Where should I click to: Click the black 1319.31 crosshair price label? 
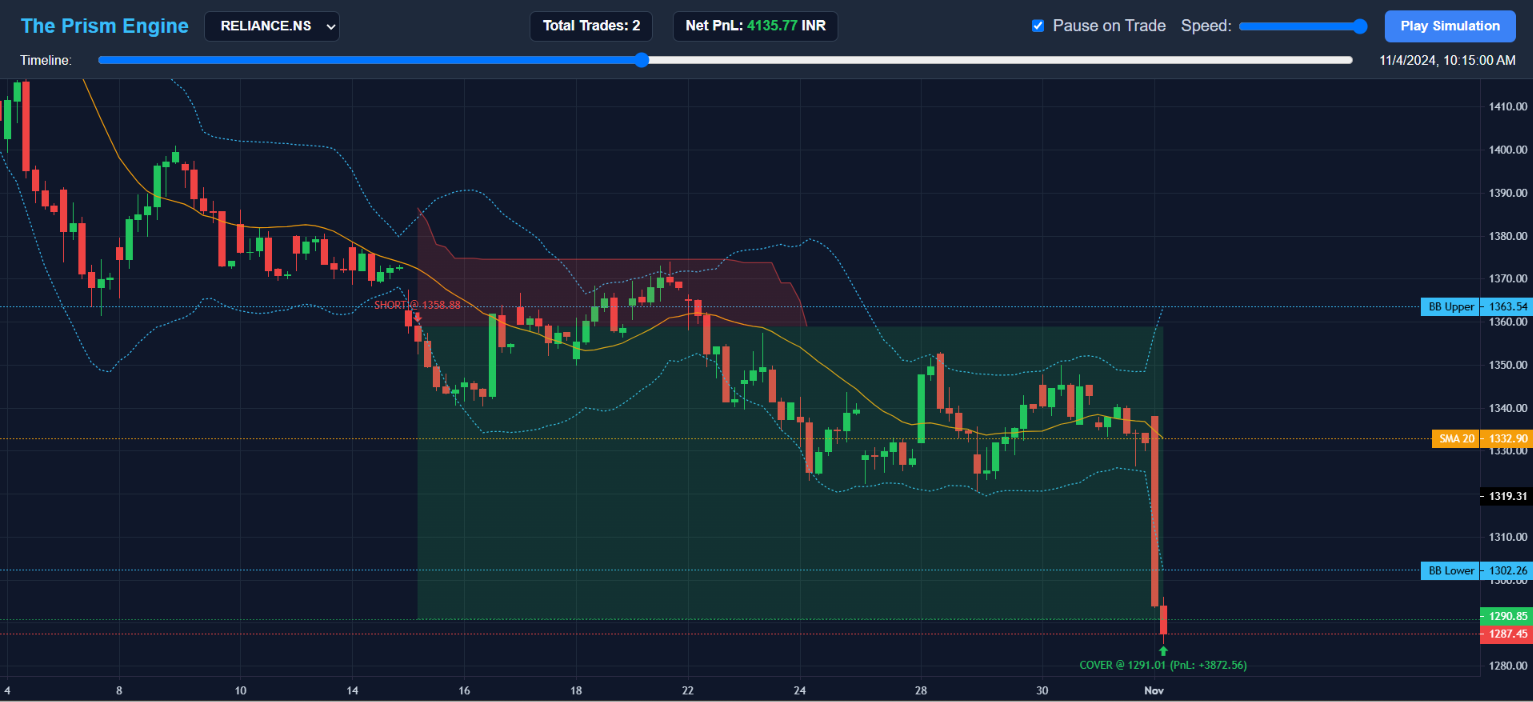tap(1505, 496)
